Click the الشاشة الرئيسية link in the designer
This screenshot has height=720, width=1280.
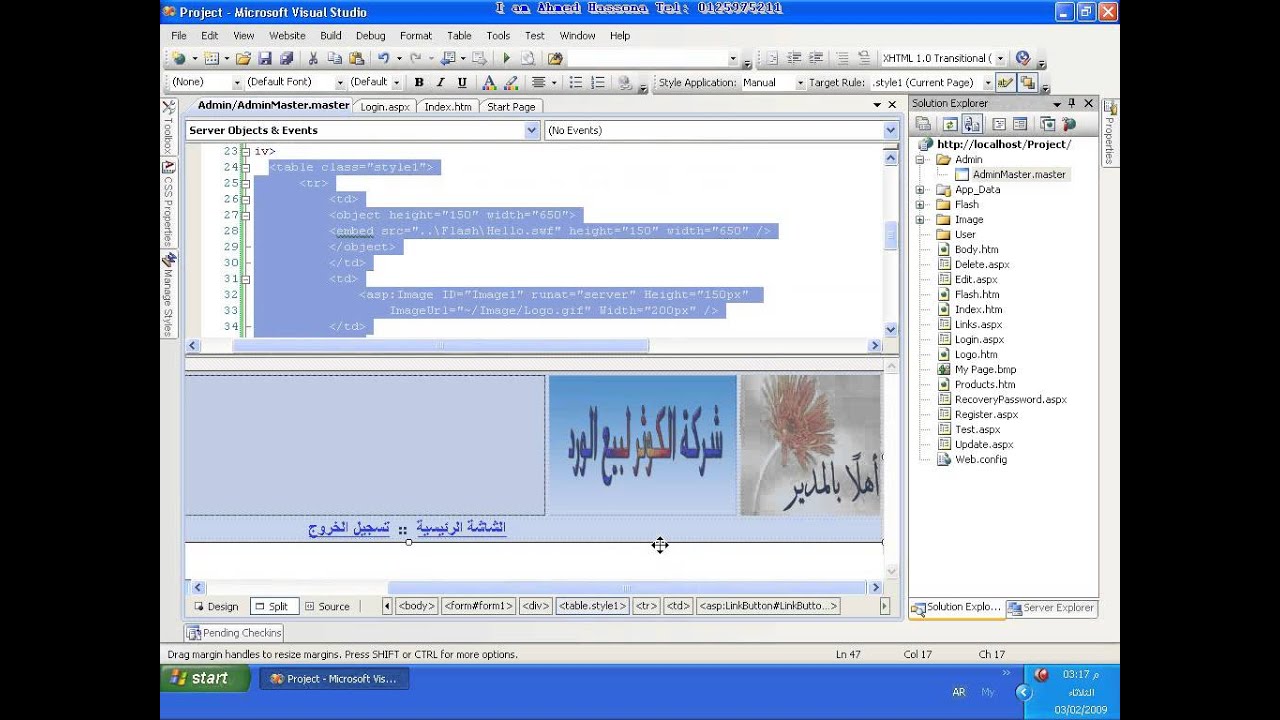tap(461, 527)
